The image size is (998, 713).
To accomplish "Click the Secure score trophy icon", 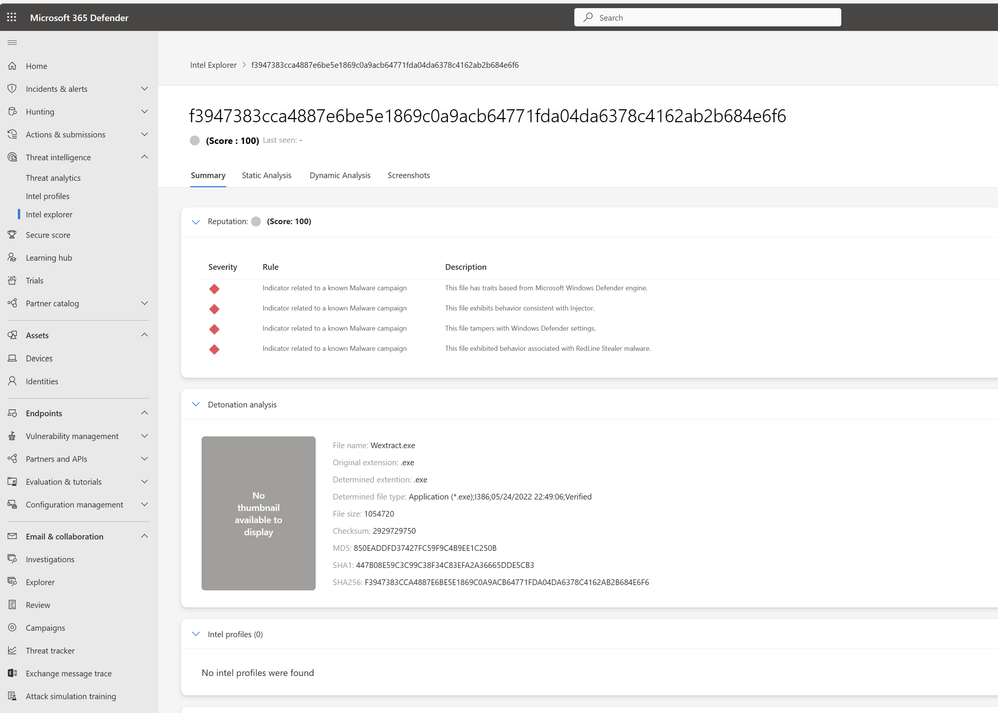I will tap(12, 235).
